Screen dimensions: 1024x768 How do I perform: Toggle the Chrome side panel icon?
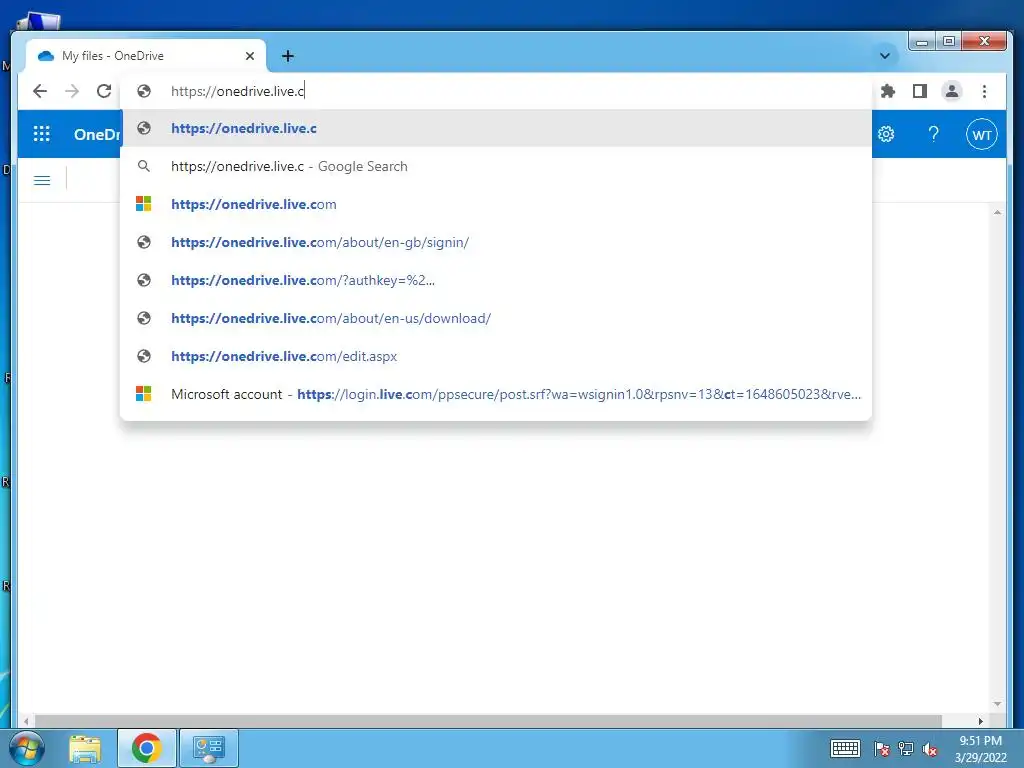pos(920,91)
